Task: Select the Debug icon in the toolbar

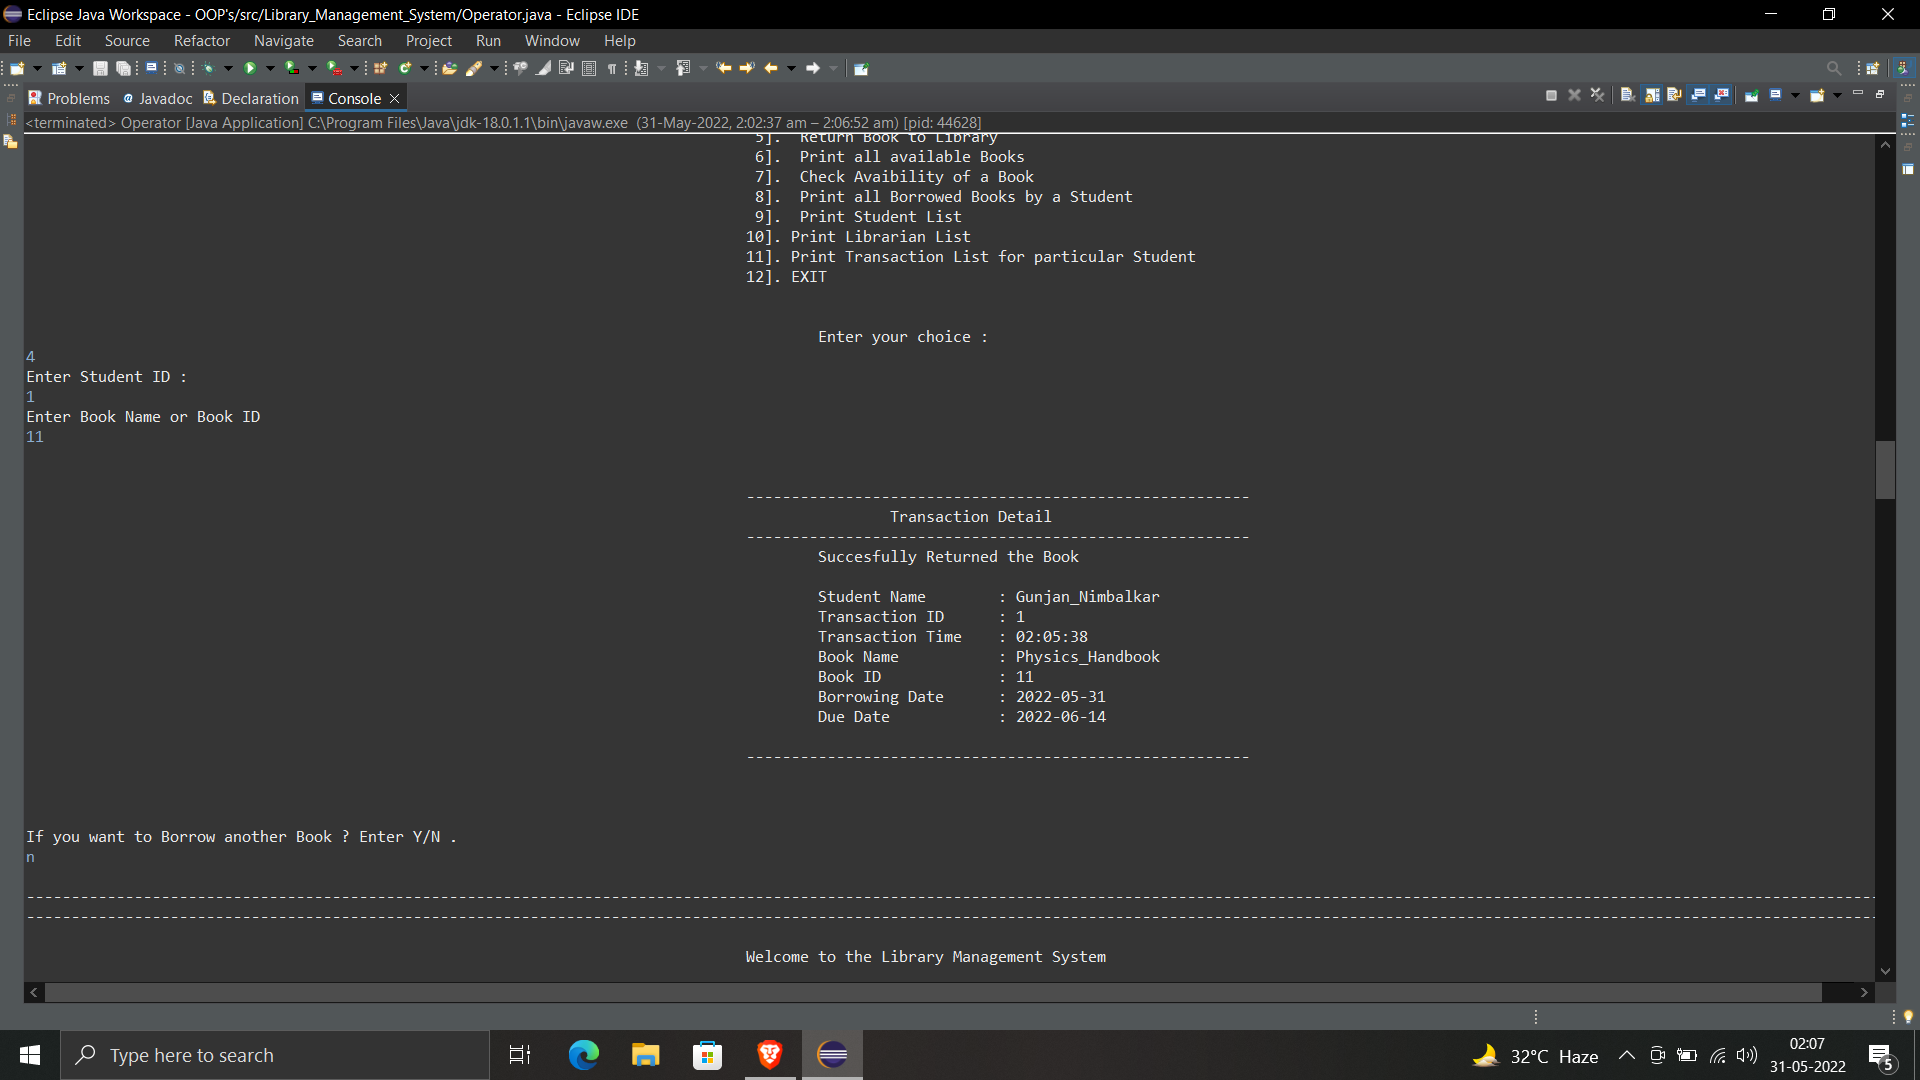Action: point(209,68)
